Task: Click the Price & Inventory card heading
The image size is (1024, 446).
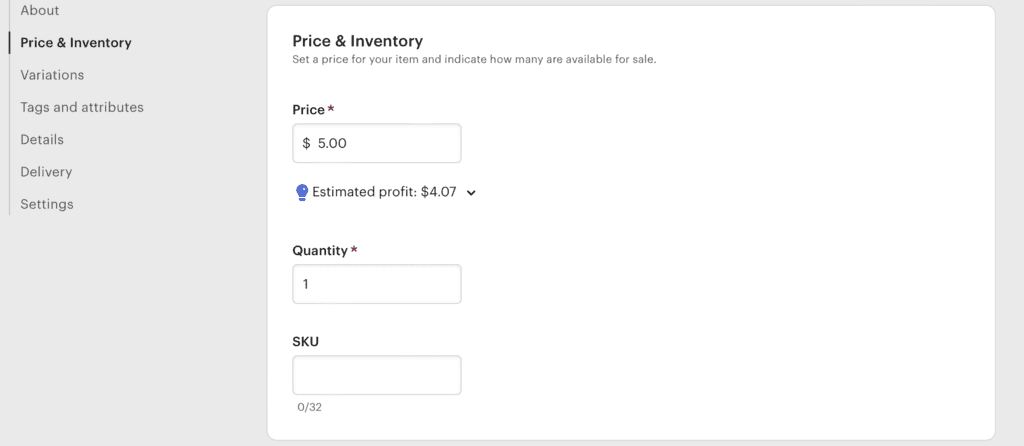Action: 357,41
